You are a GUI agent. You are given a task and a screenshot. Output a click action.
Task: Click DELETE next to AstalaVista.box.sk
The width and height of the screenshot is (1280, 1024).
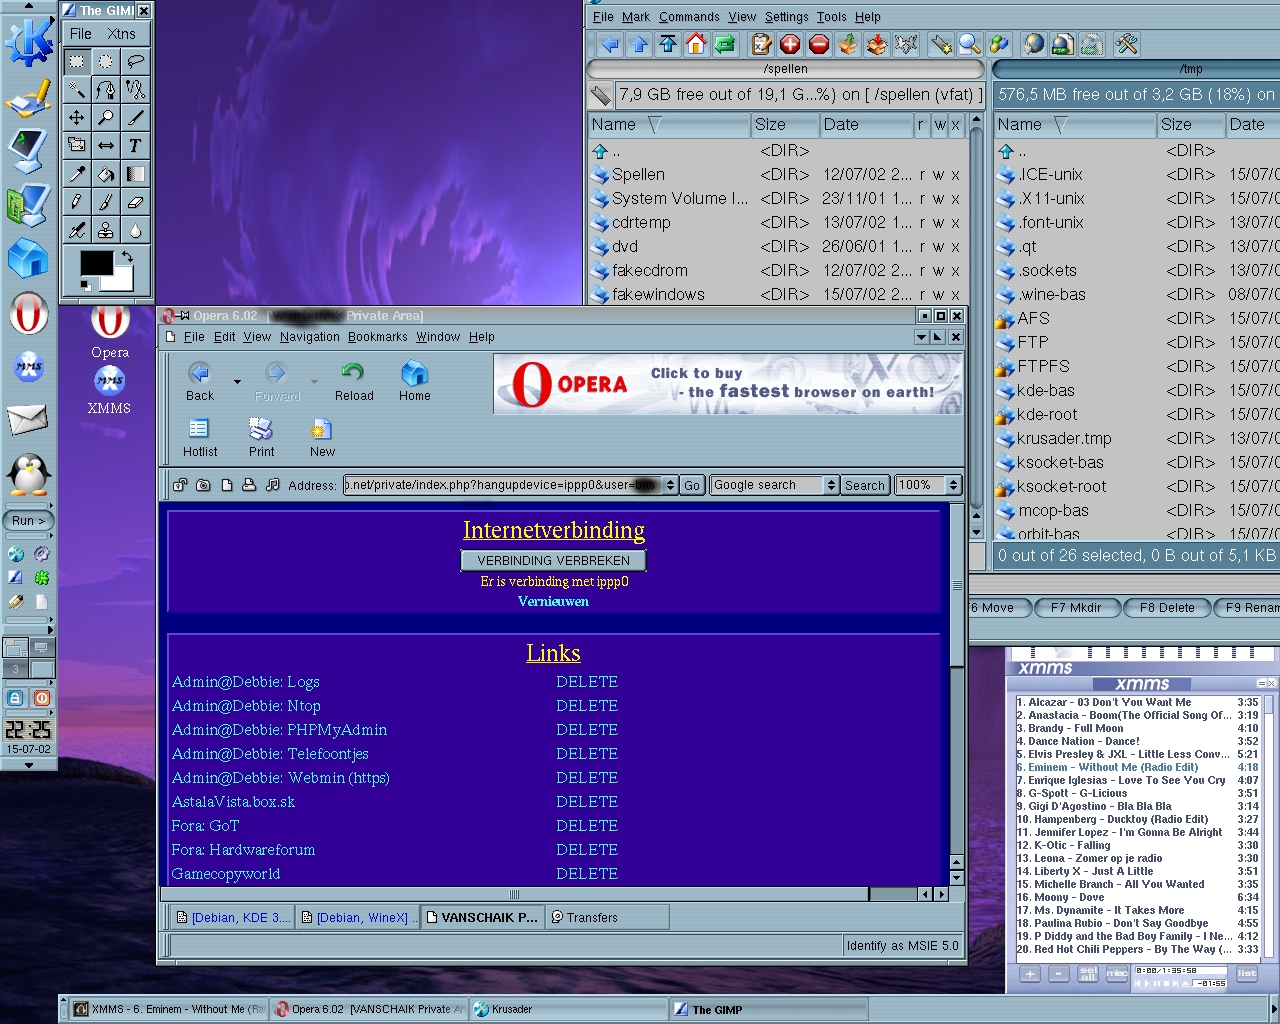click(x=587, y=802)
